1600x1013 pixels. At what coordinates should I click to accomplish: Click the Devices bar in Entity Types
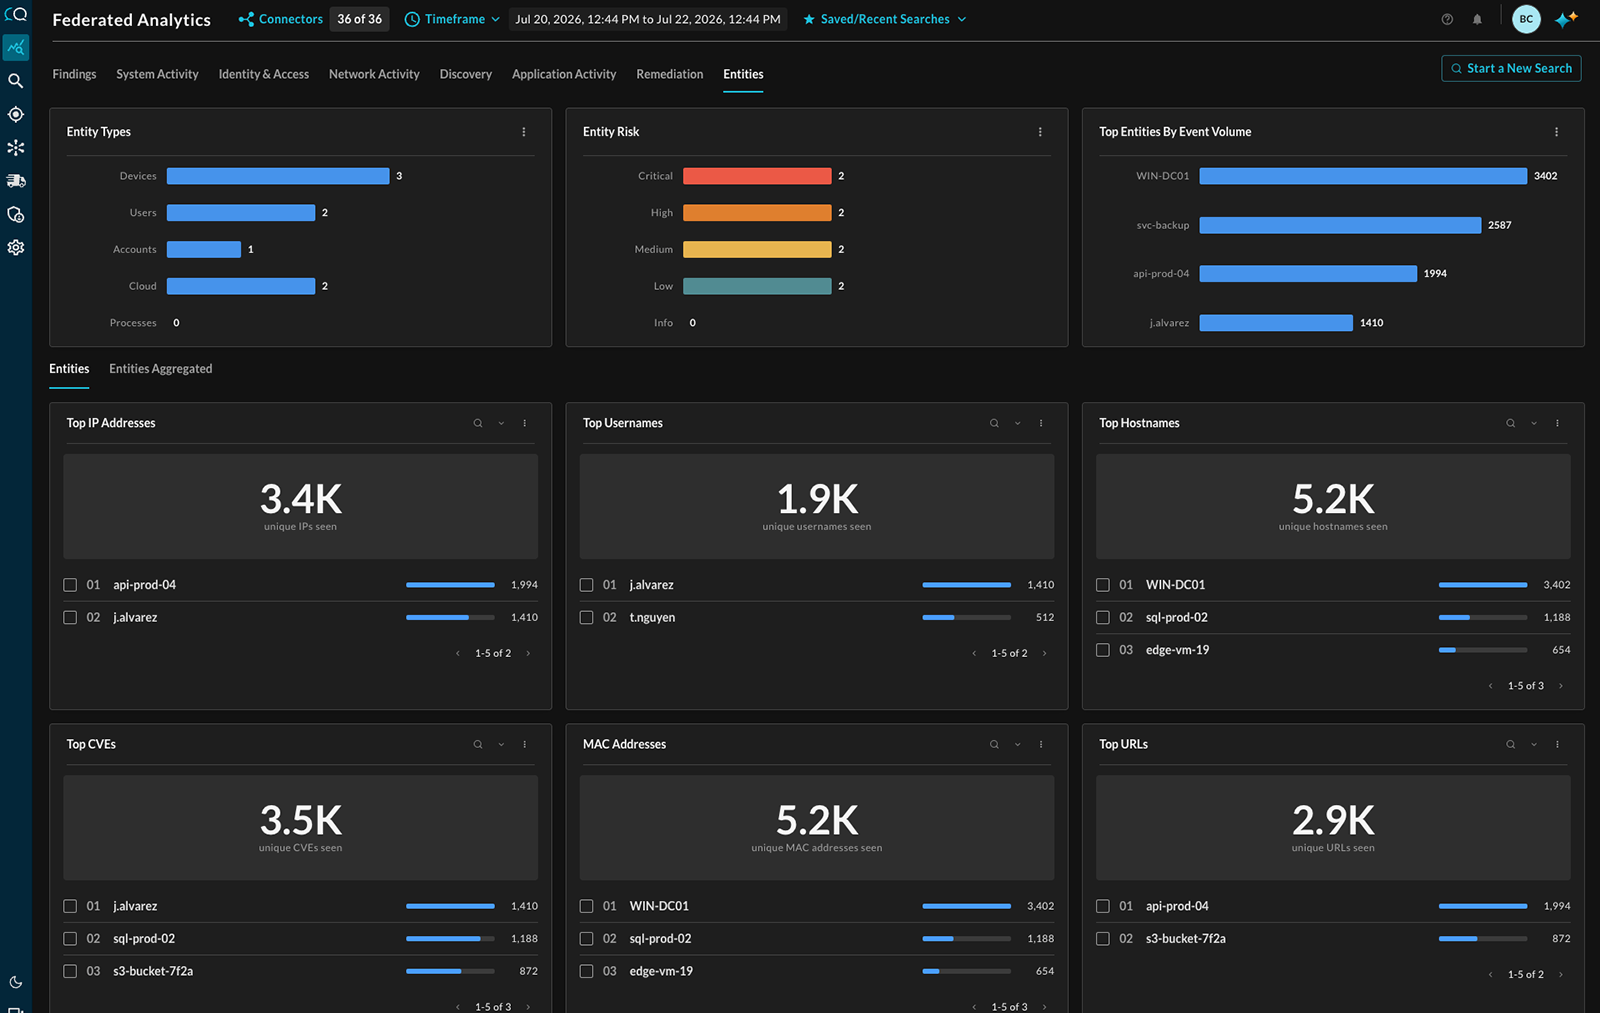278,176
